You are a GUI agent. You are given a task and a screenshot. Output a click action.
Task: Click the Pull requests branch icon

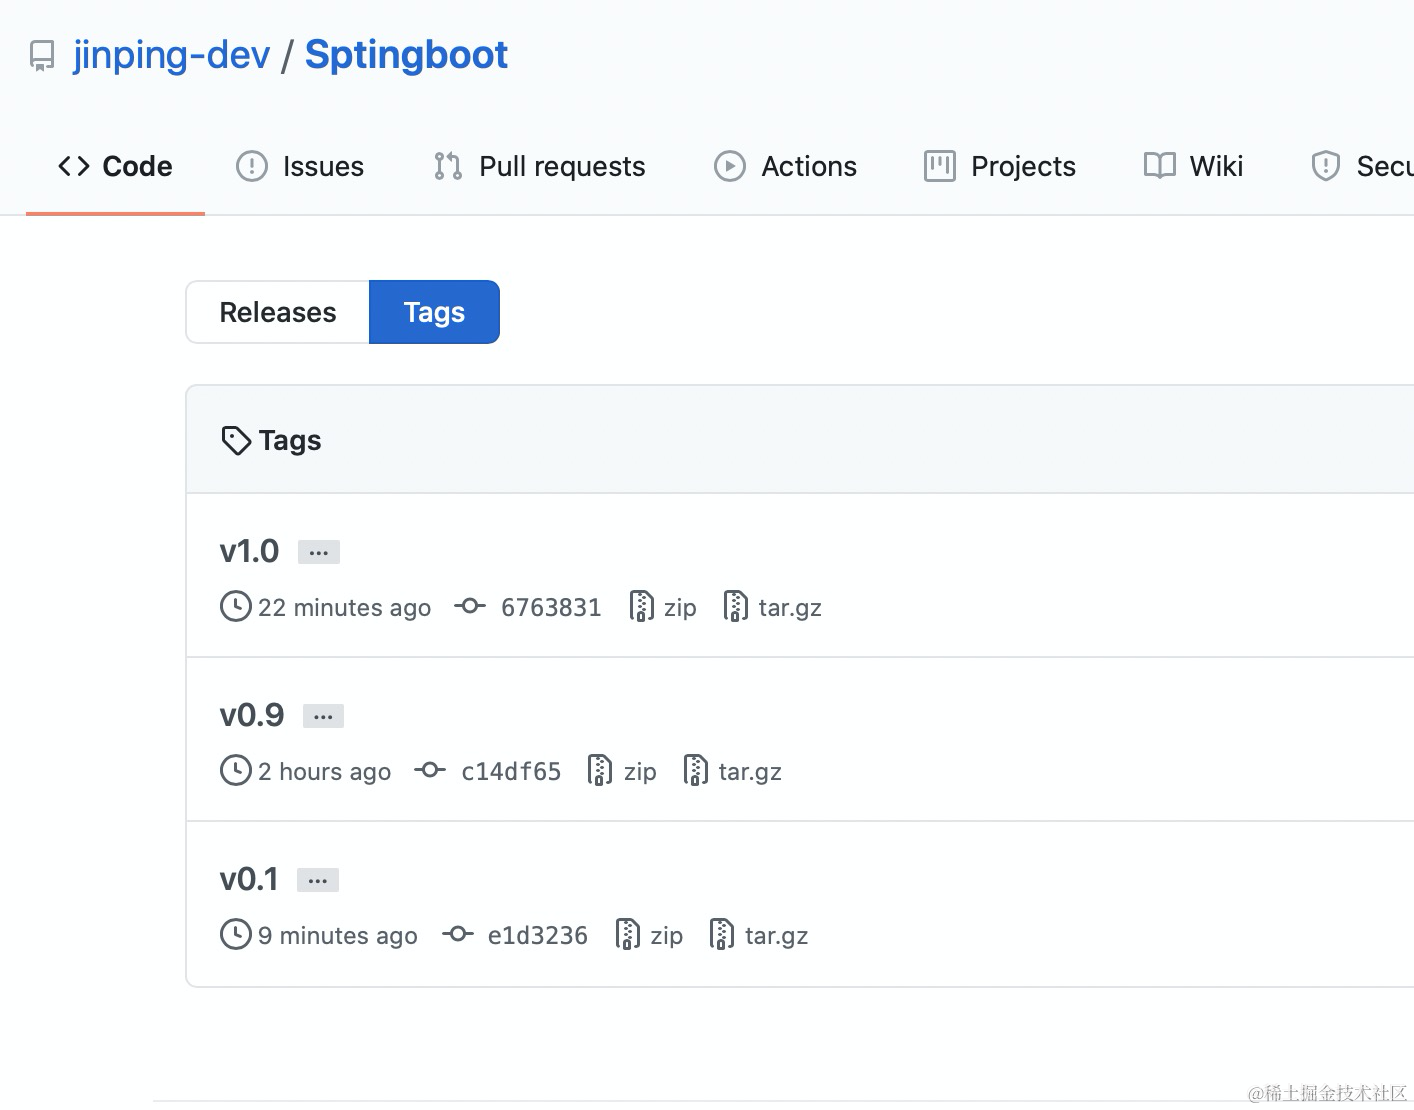pos(448,166)
